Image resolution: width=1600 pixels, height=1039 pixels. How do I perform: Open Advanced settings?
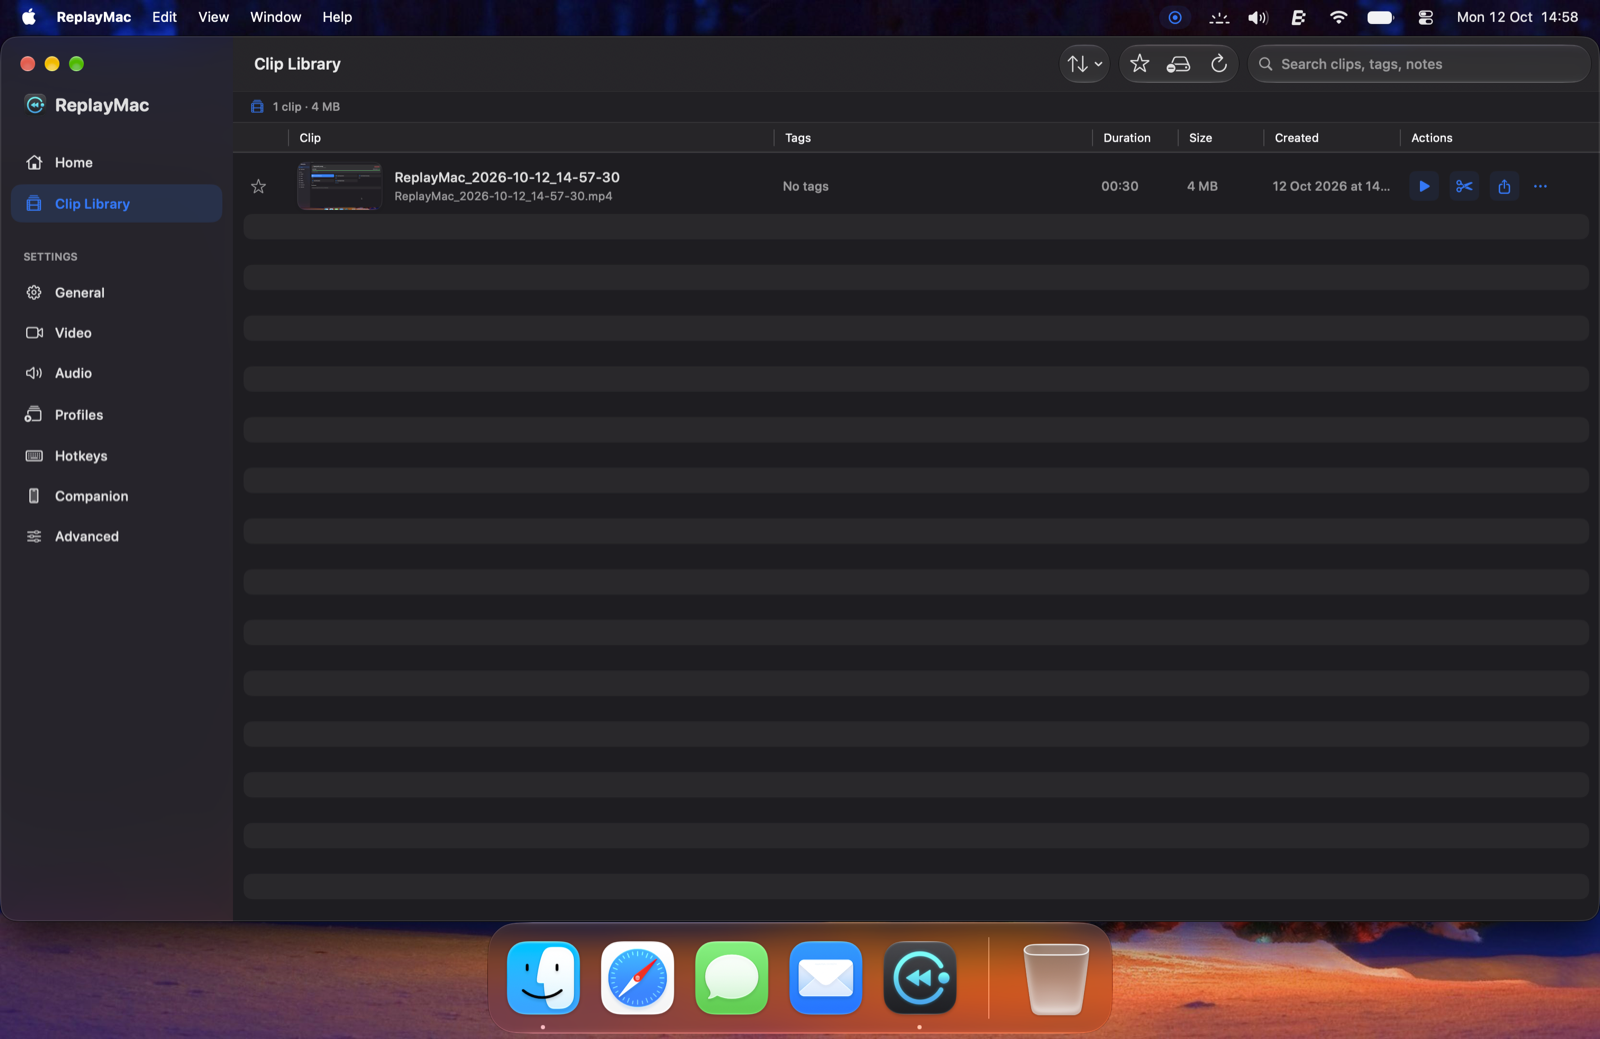(x=117, y=537)
